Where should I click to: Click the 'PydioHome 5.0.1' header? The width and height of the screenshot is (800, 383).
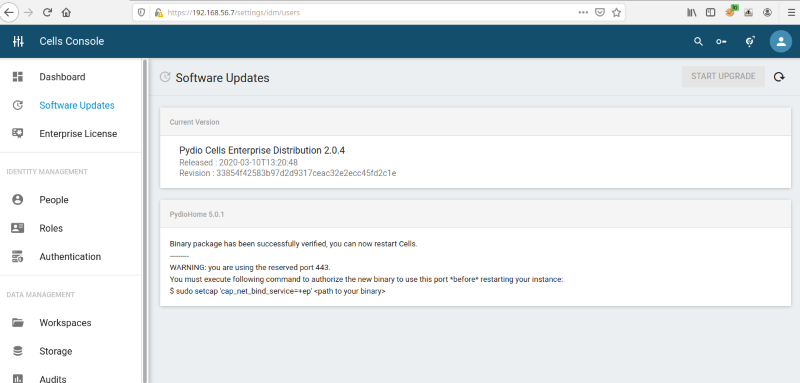197,215
